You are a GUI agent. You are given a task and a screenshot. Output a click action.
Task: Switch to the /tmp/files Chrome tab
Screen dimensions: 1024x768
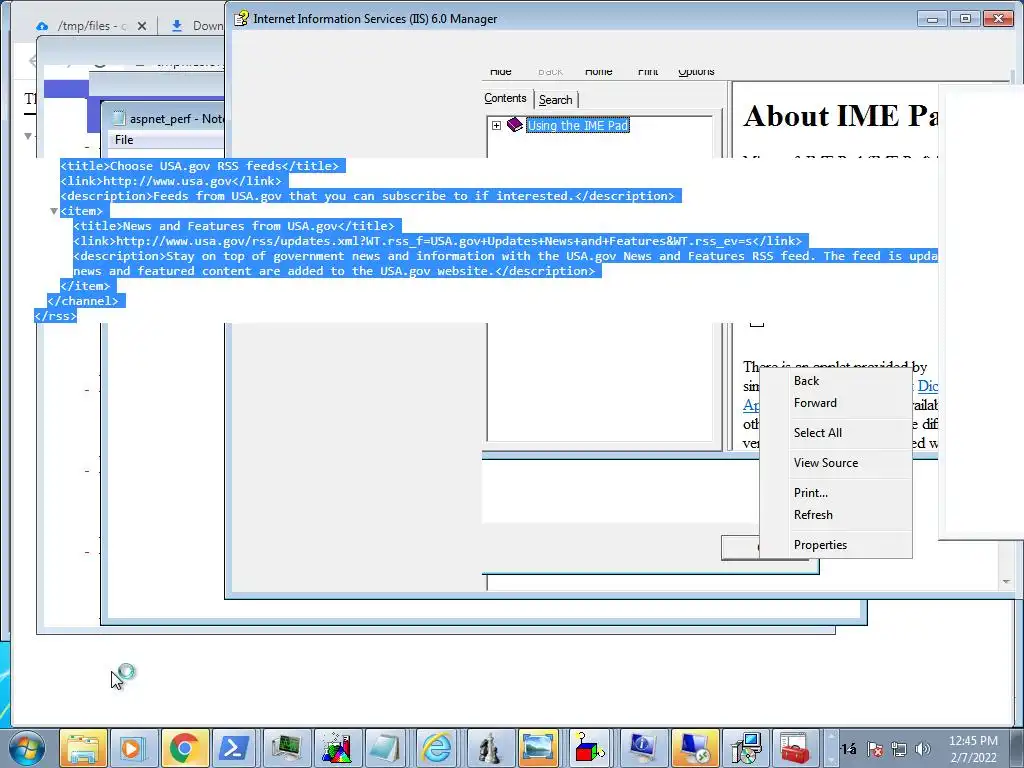[x=91, y=26]
